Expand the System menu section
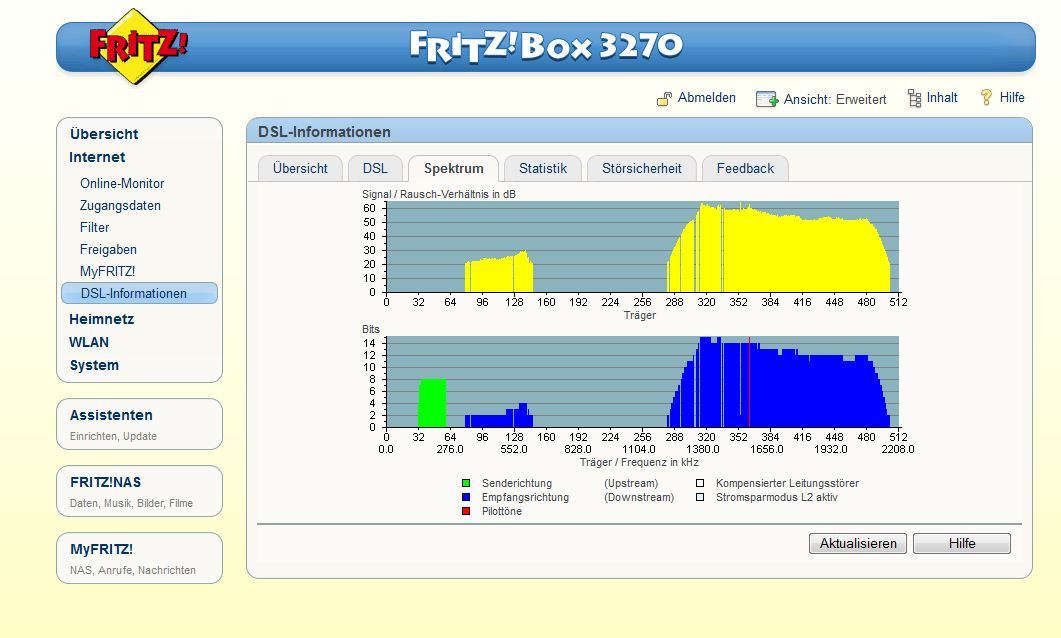Screen dimensions: 1061x638 94,365
